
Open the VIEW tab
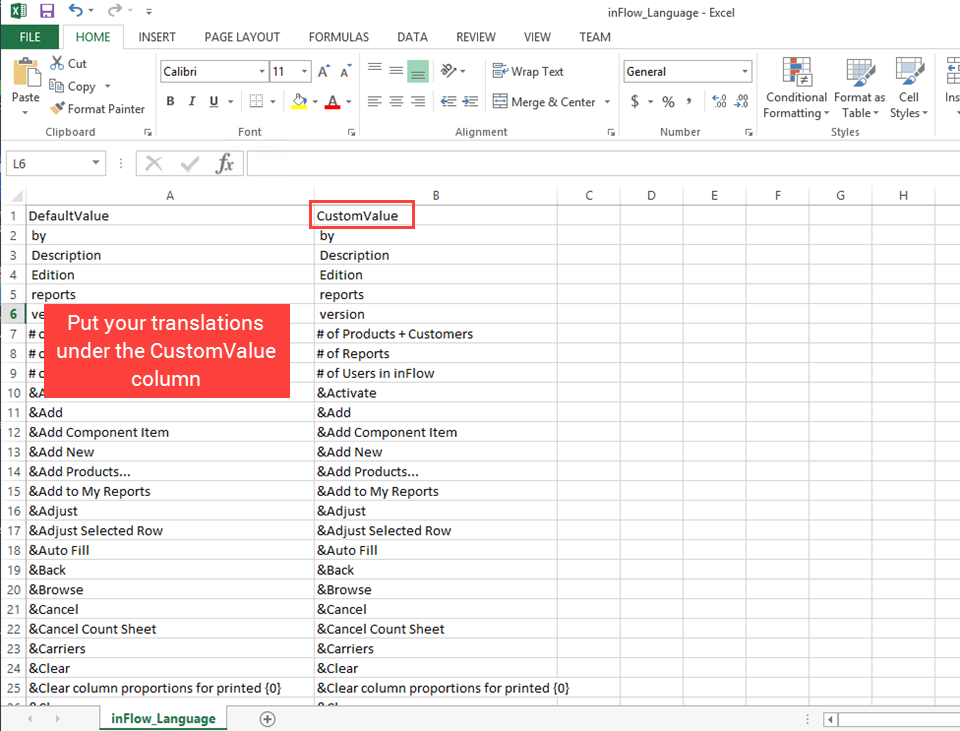(537, 37)
